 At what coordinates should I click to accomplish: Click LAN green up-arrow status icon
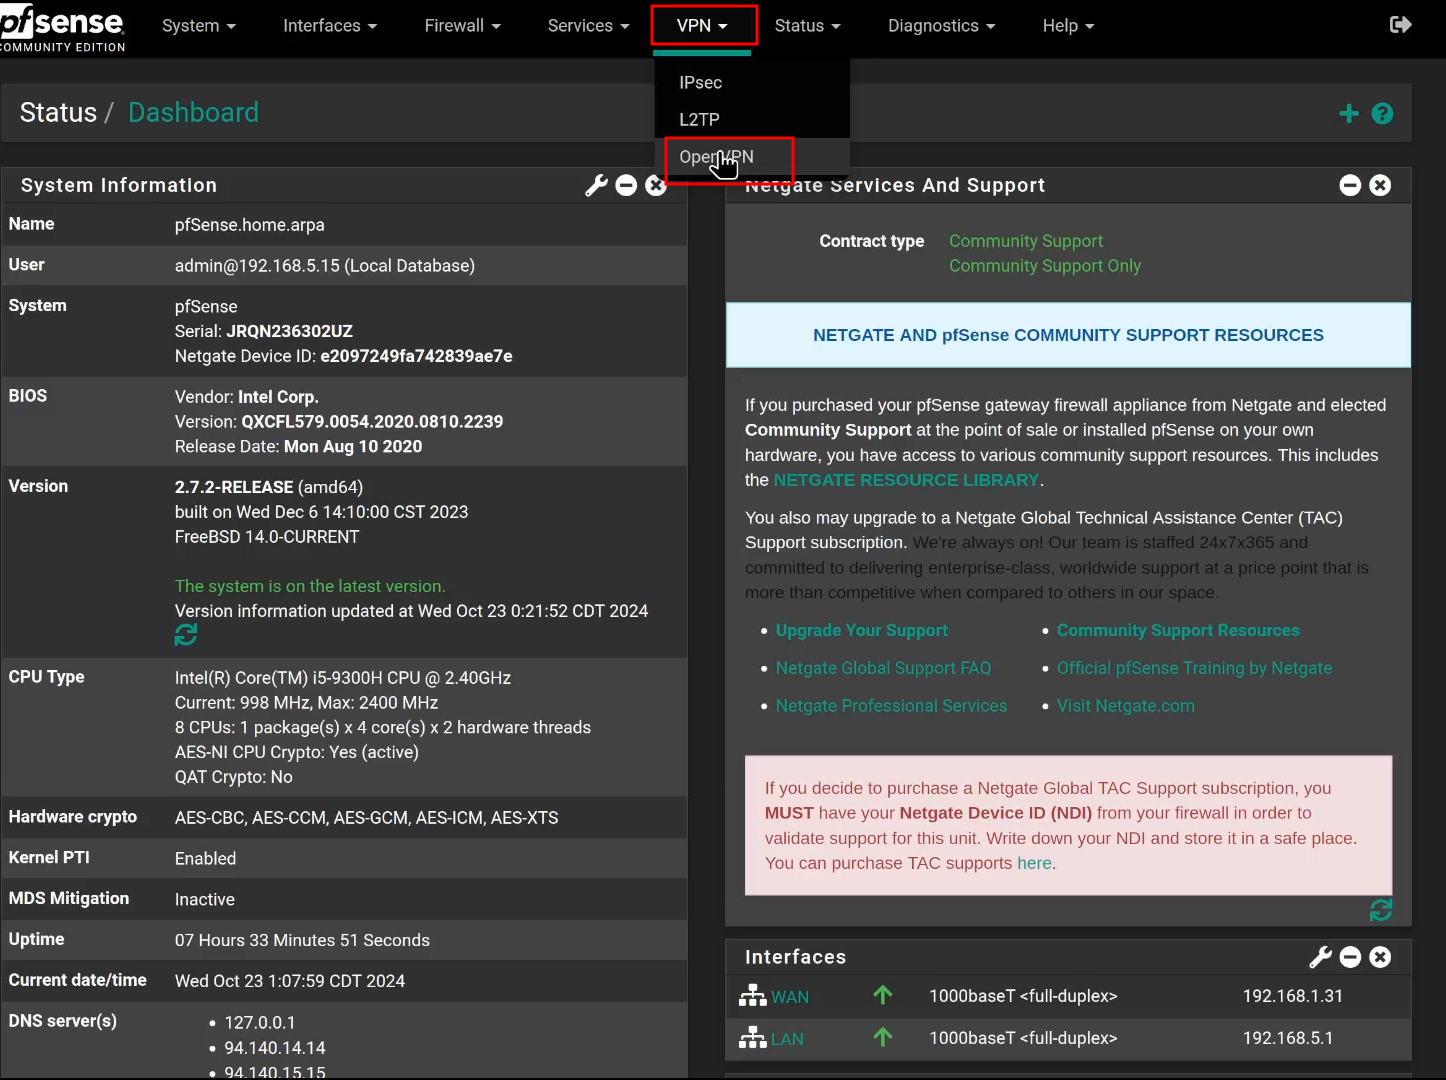tap(883, 1037)
